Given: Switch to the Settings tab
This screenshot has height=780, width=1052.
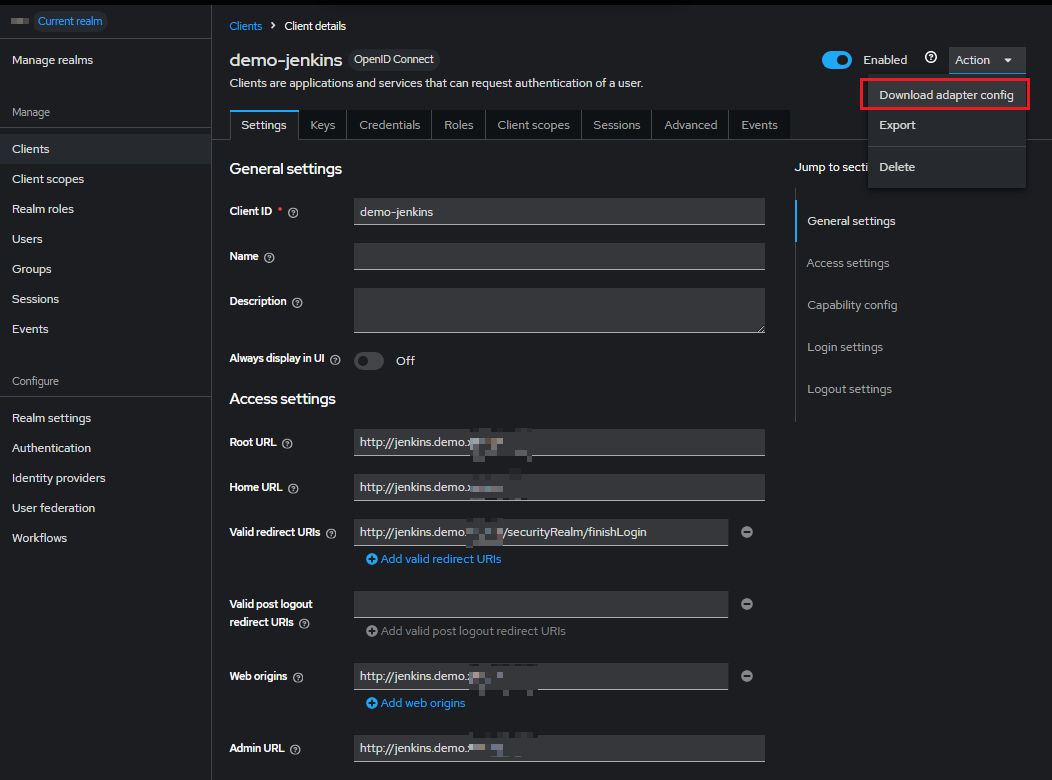Looking at the screenshot, I should click(x=264, y=125).
